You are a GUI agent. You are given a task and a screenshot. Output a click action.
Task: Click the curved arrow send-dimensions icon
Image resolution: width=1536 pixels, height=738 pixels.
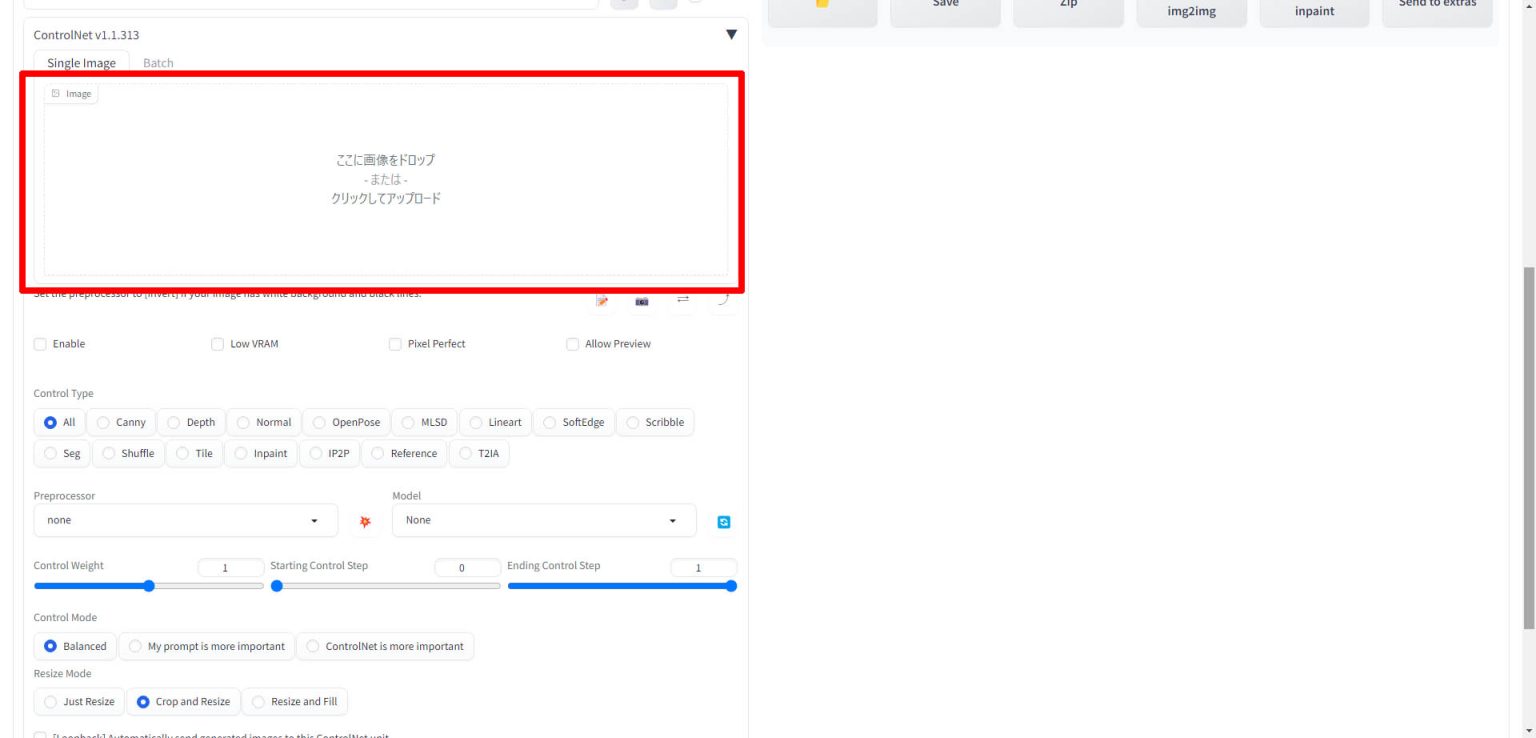click(x=723, y=300)
